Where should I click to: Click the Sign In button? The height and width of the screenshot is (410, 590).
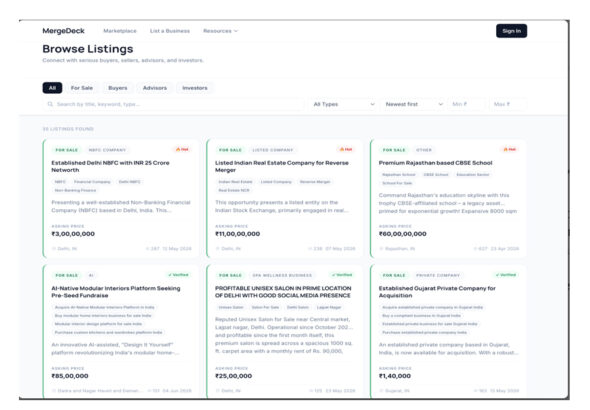point(511,31)
